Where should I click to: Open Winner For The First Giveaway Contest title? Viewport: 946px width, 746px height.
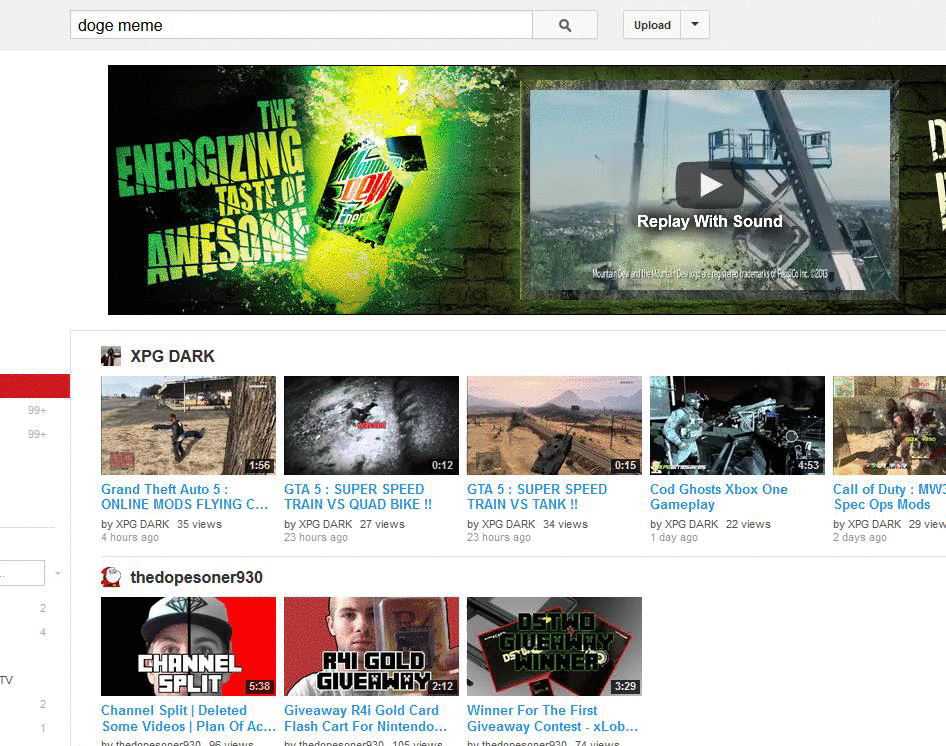point(552,718)
